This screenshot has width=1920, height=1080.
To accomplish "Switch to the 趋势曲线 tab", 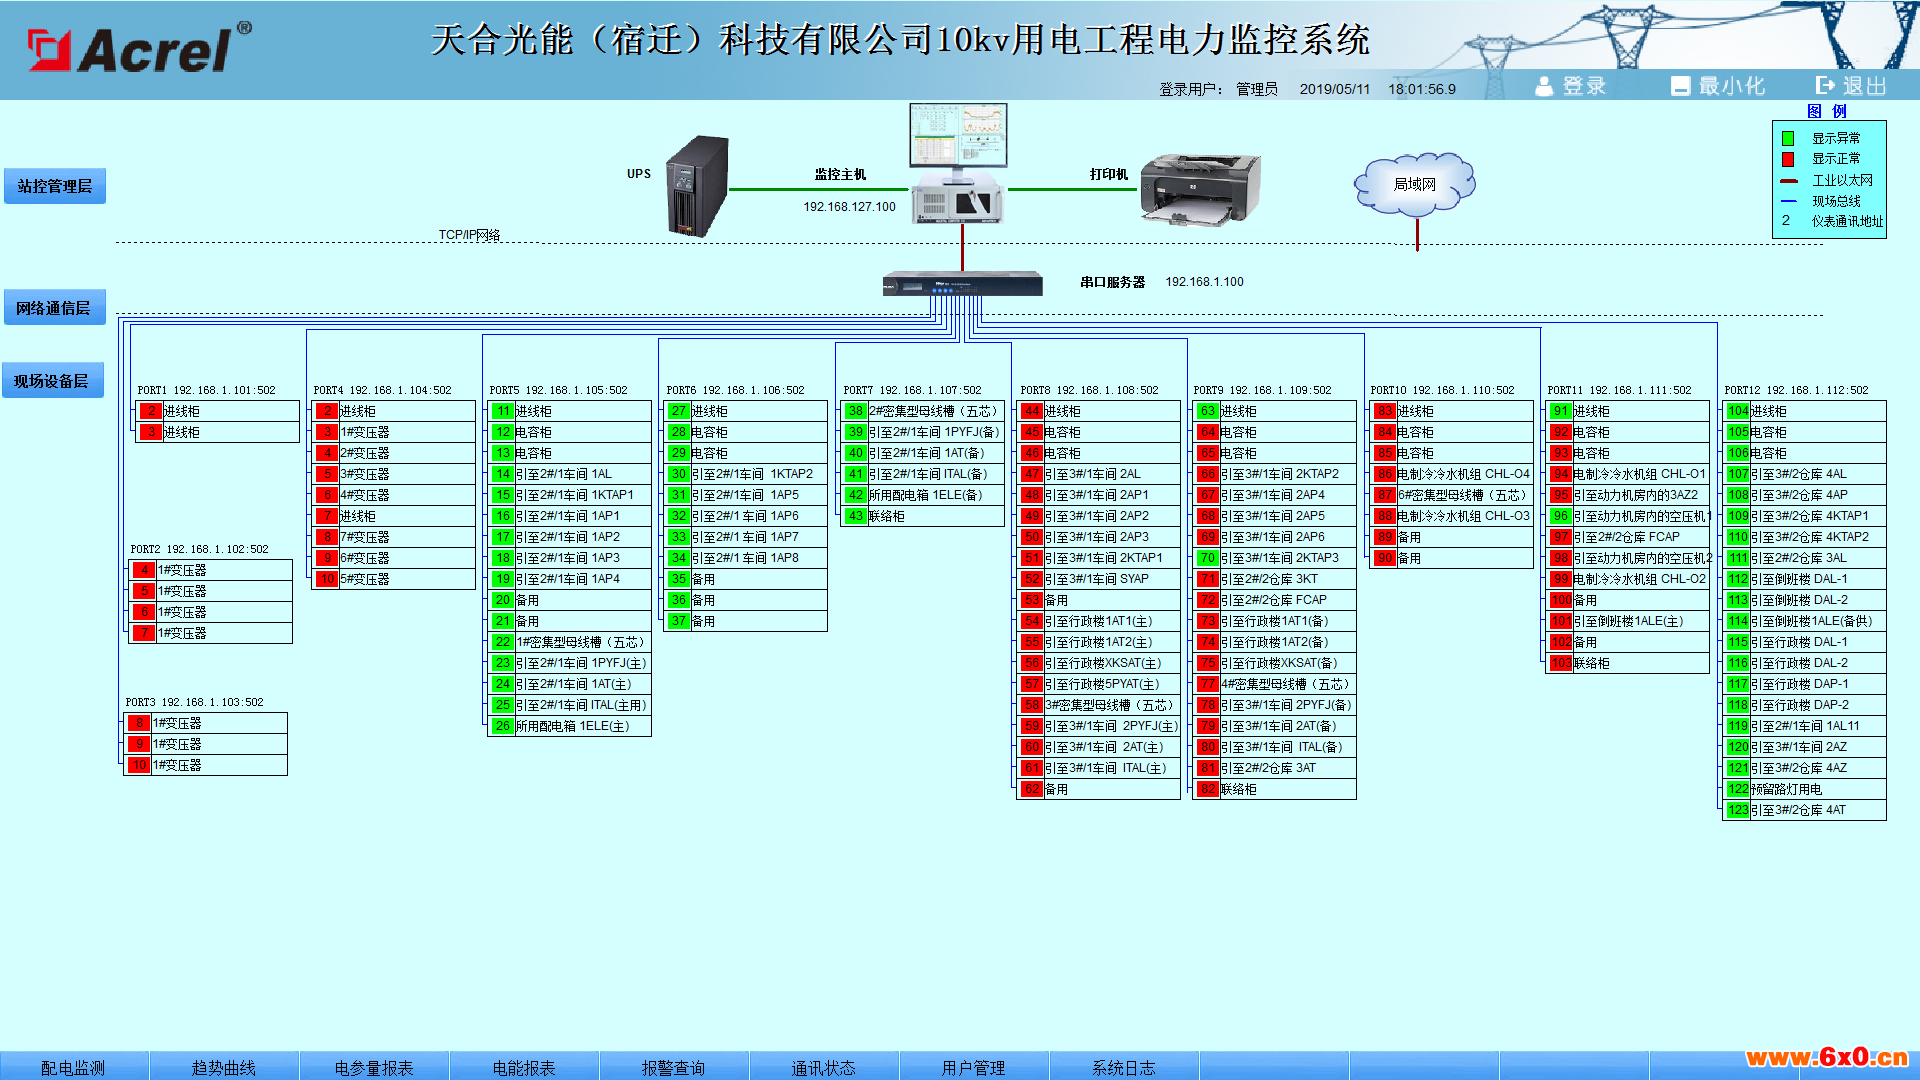I will [224, 1067].
